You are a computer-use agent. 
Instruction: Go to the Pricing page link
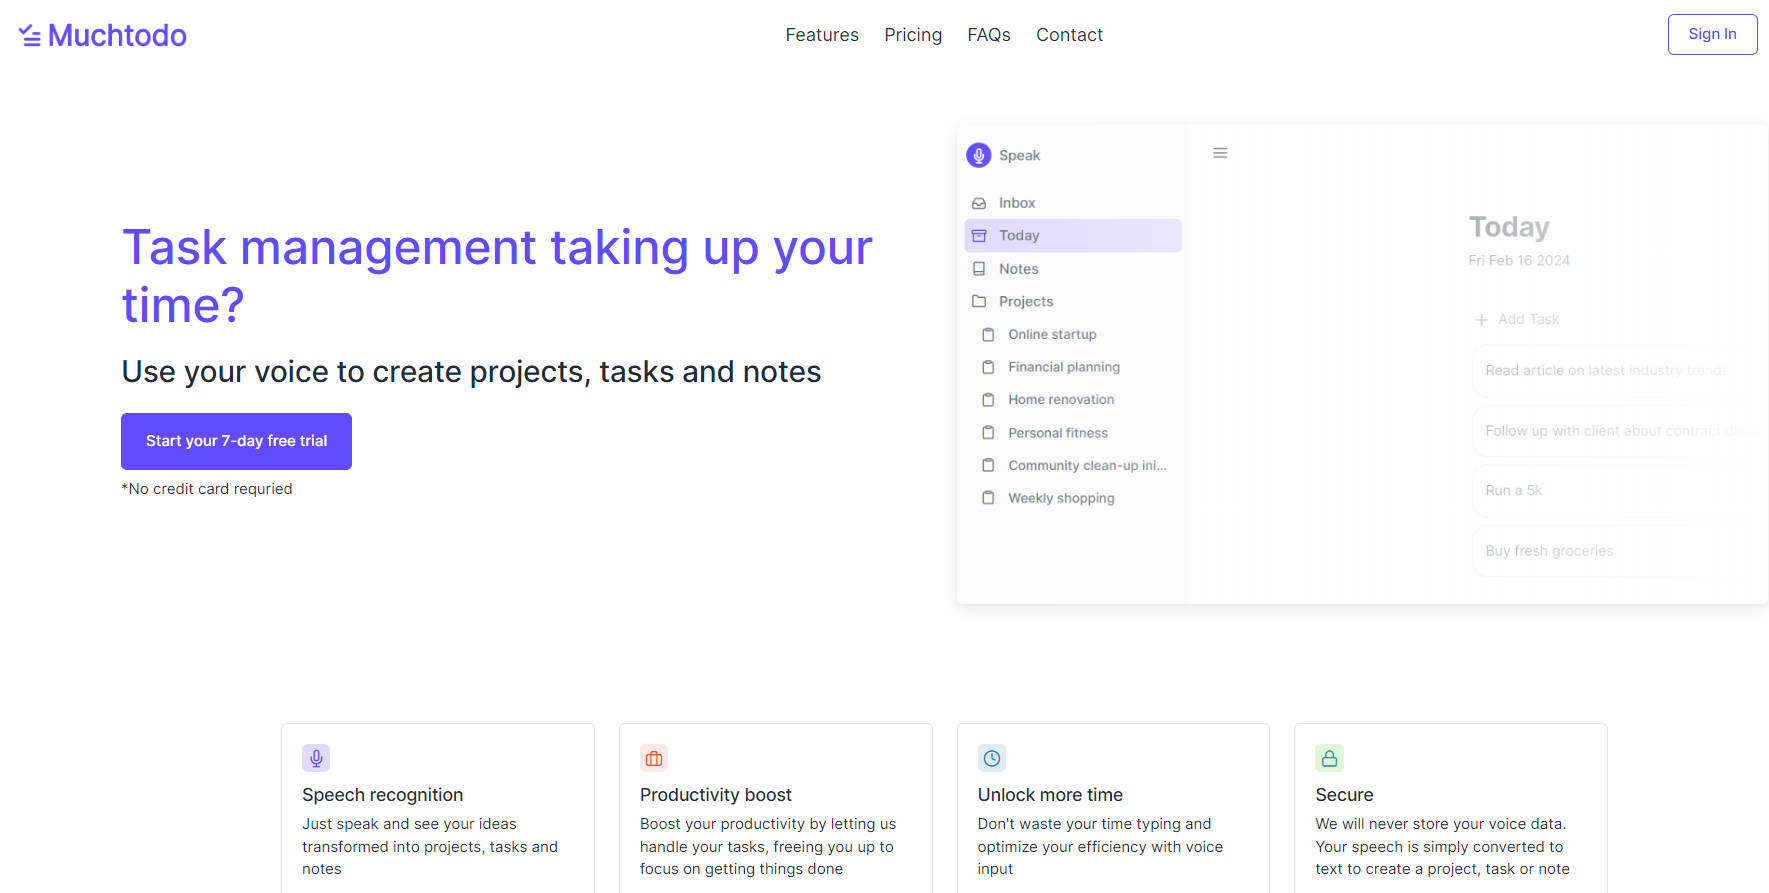(912, 35)
